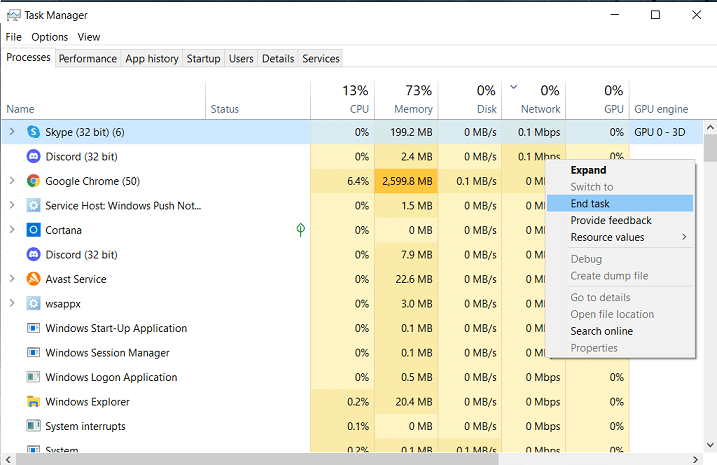Open the Resource values submenu arrow
The image size is (717, 465).
(x=684, y=237)
